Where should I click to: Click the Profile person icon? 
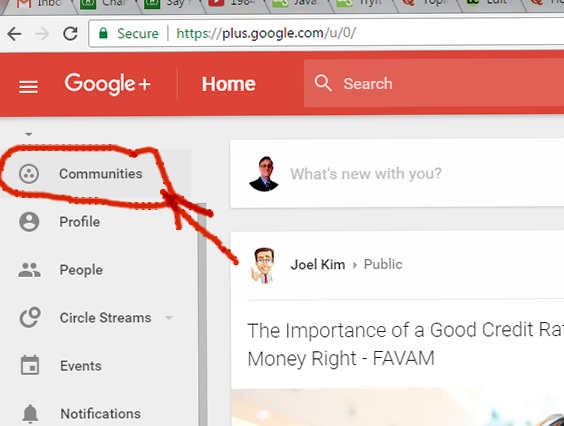coord(29,222)
